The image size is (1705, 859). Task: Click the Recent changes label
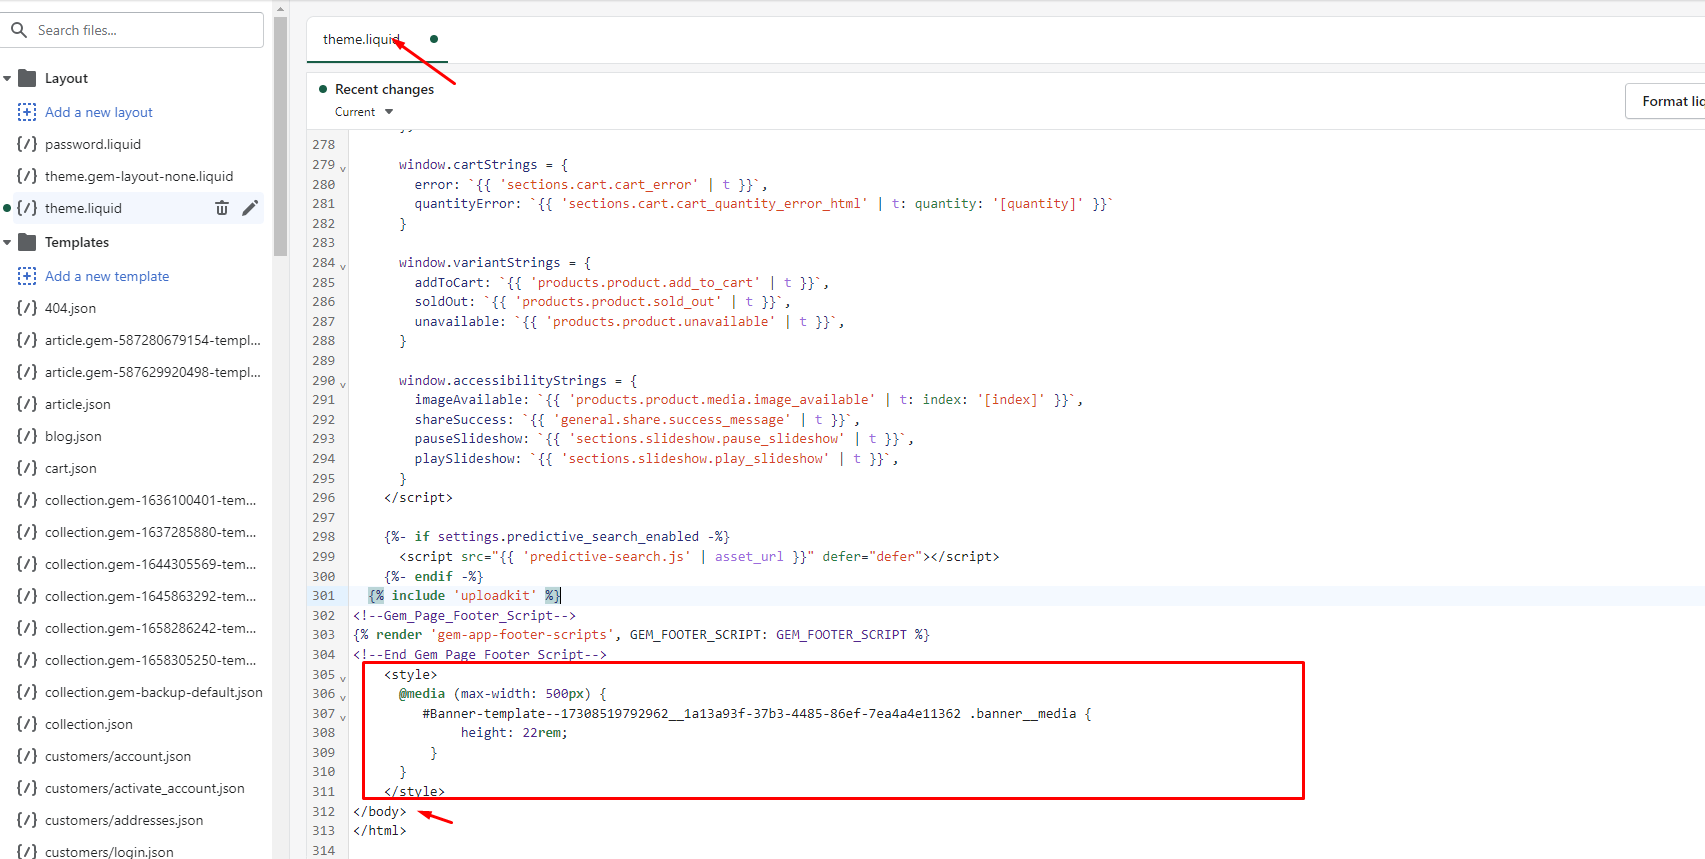pyautogui.click(x=384, y=89)
